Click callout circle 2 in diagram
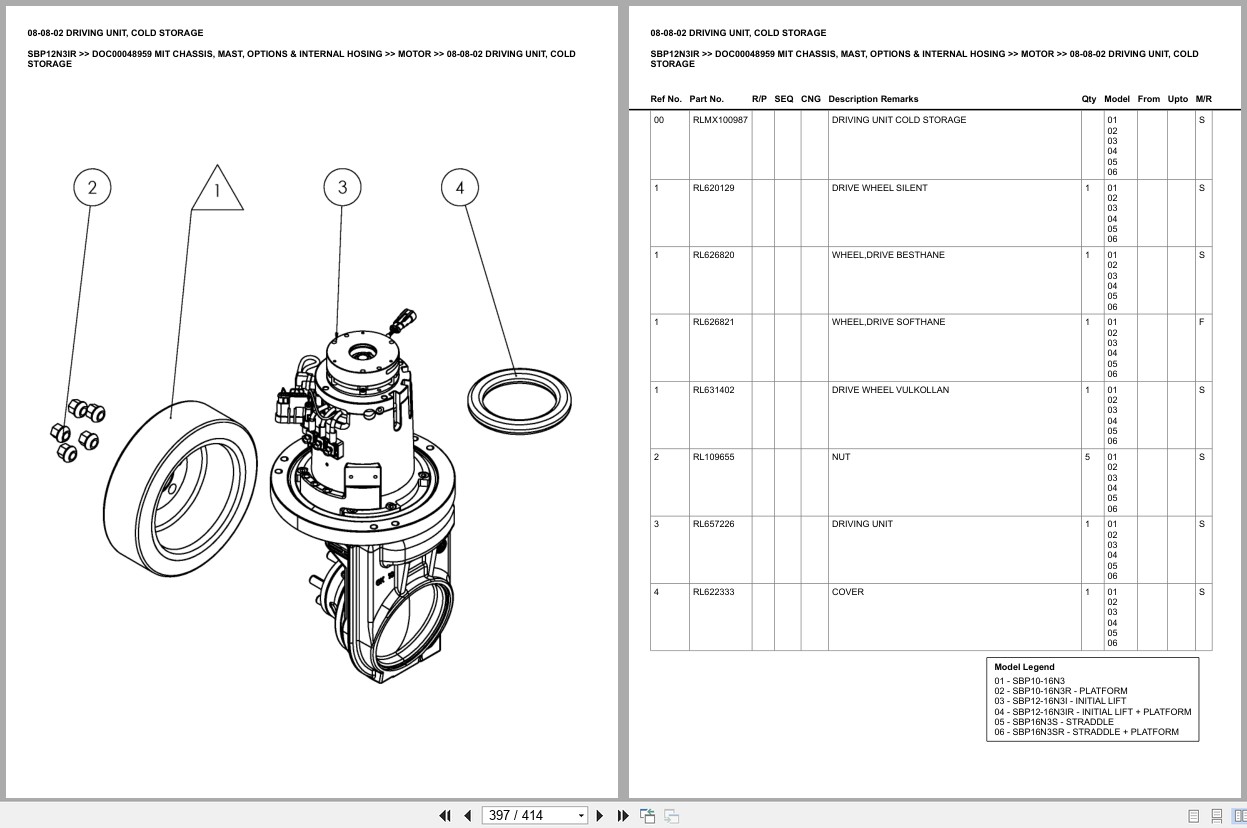Image resolution: width=1247 pixels, height=828 pixels. click(x=92, y=187)
